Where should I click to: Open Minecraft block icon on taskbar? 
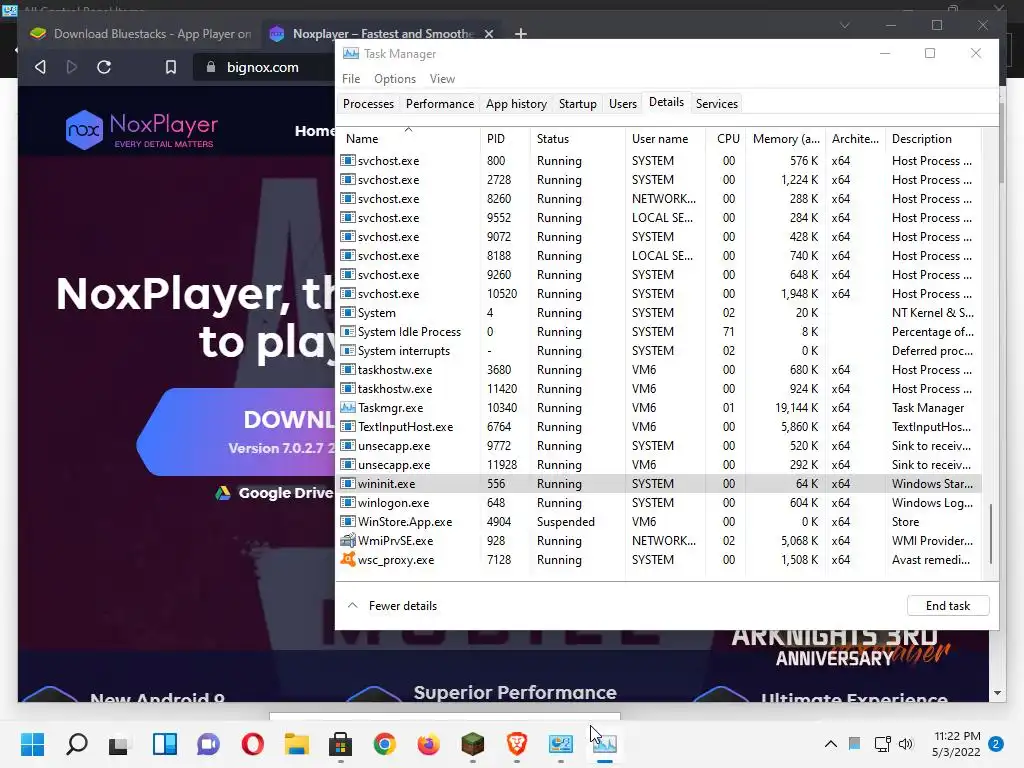(x=473, y=744)
